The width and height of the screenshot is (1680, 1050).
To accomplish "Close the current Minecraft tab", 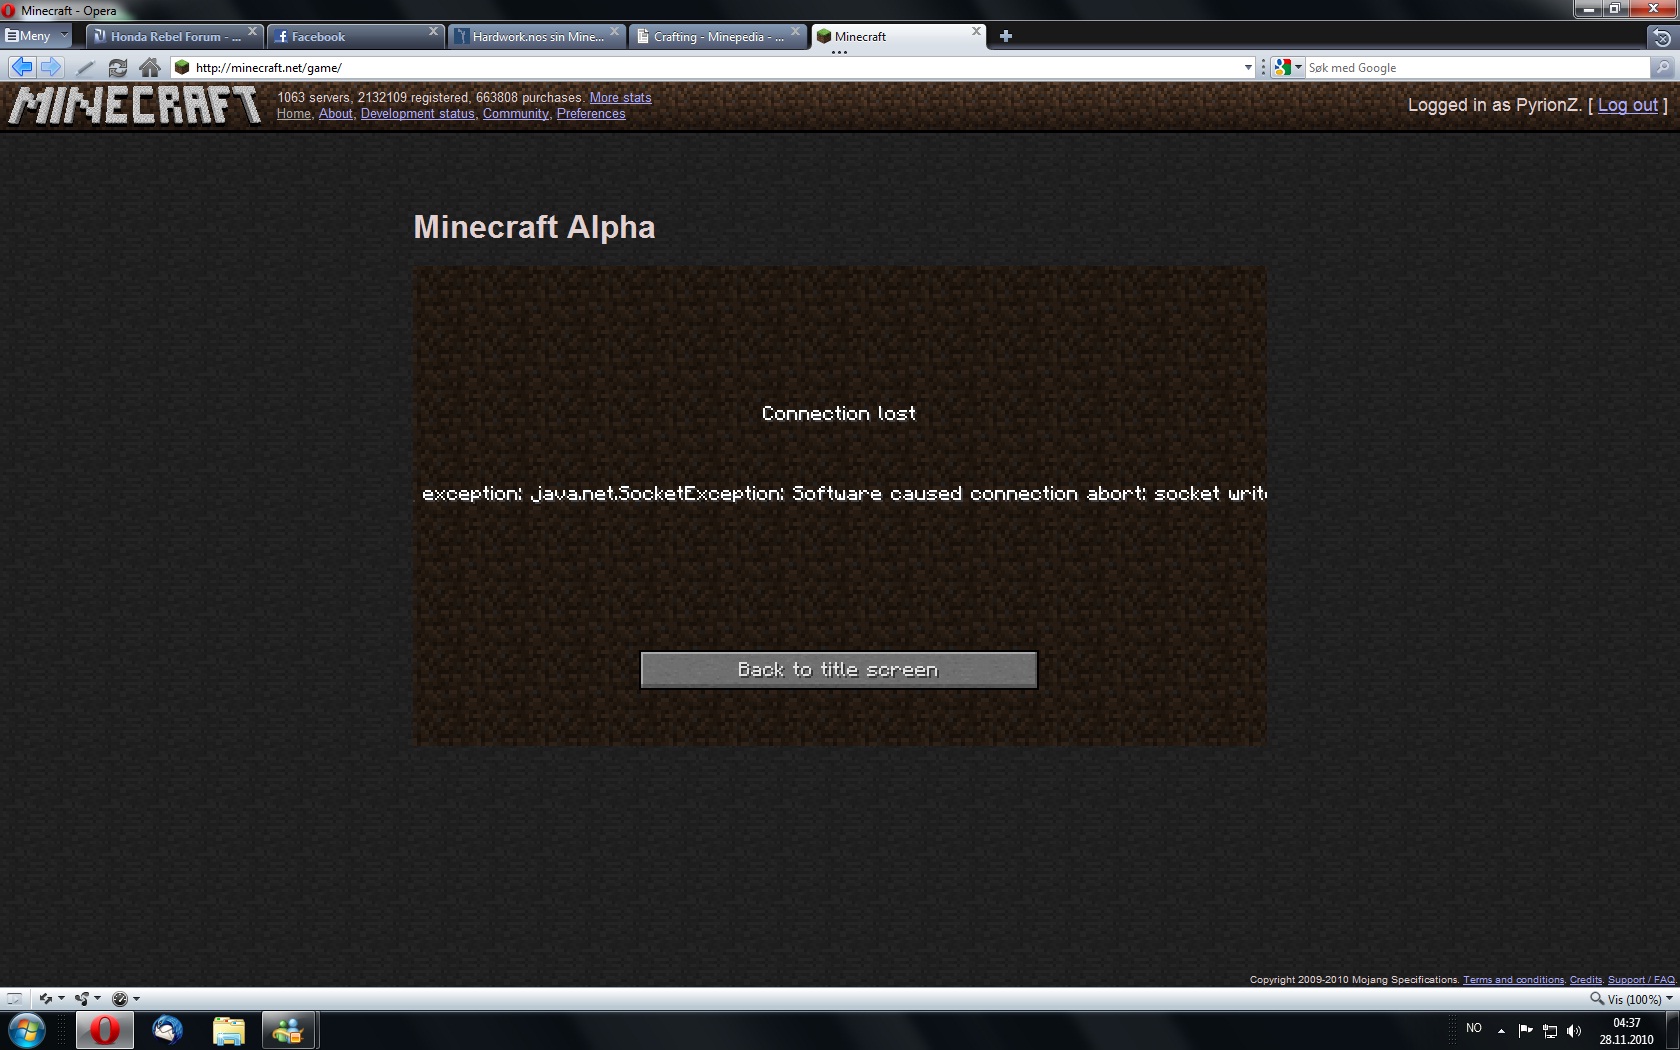I will 977,32.
